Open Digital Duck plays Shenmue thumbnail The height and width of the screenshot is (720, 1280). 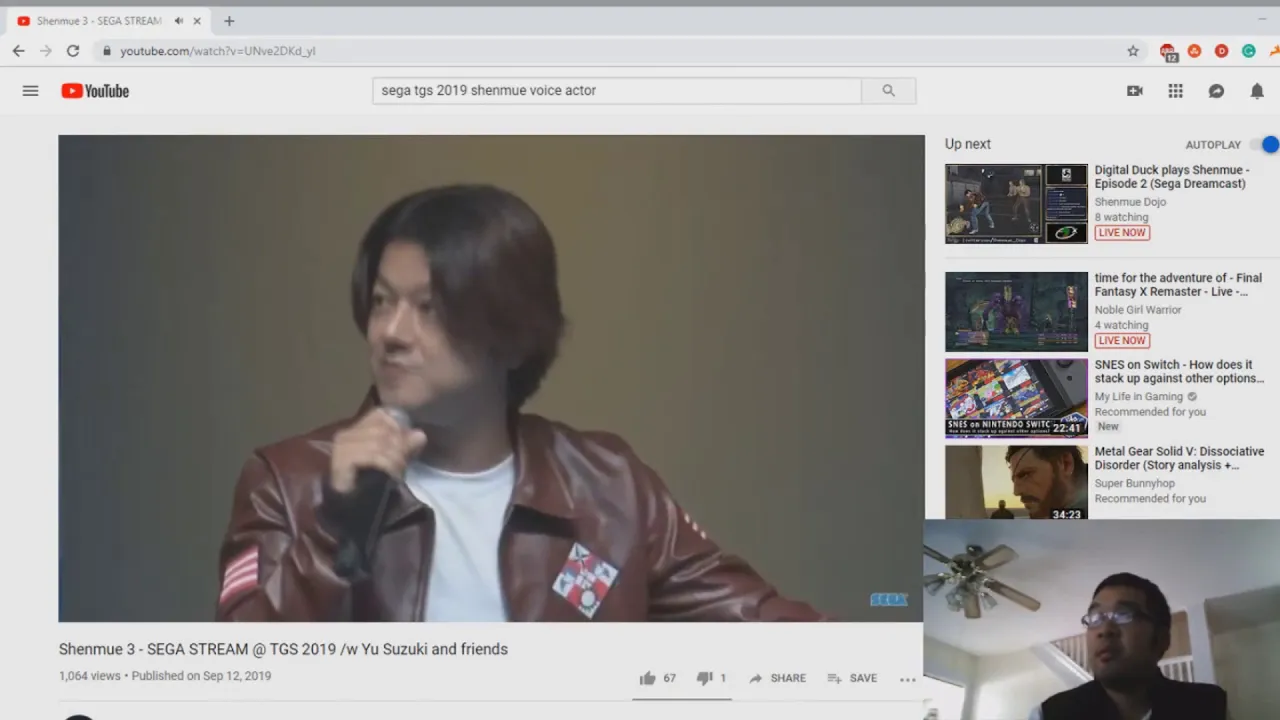tap(1016, 204)
